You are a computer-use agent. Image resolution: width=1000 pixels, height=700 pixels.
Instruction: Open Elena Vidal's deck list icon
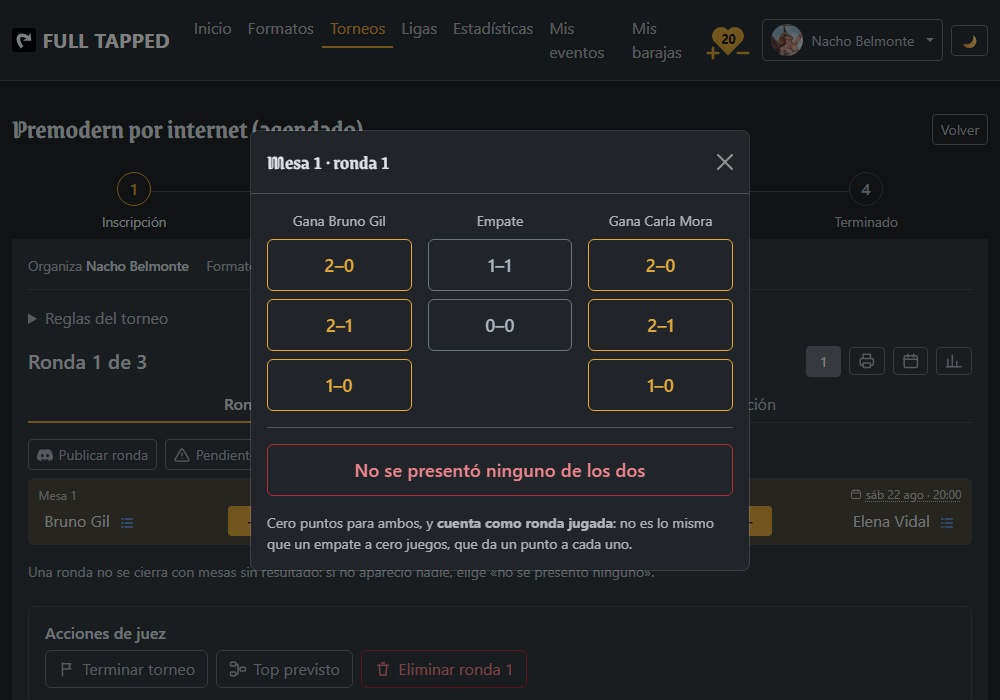point(947,523)
